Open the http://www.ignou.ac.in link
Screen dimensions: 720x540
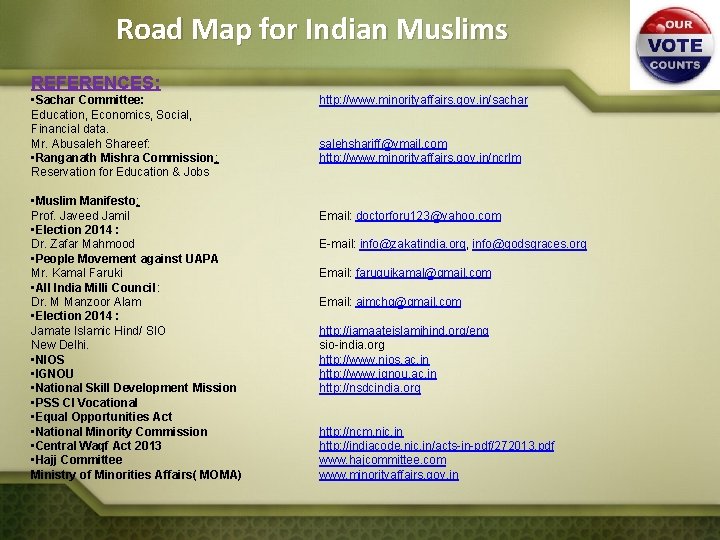378,374
